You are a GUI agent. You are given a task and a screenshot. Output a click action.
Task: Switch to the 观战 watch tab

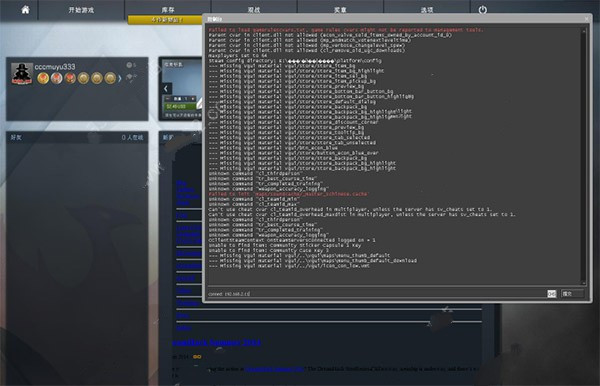(x=254, y=10)
